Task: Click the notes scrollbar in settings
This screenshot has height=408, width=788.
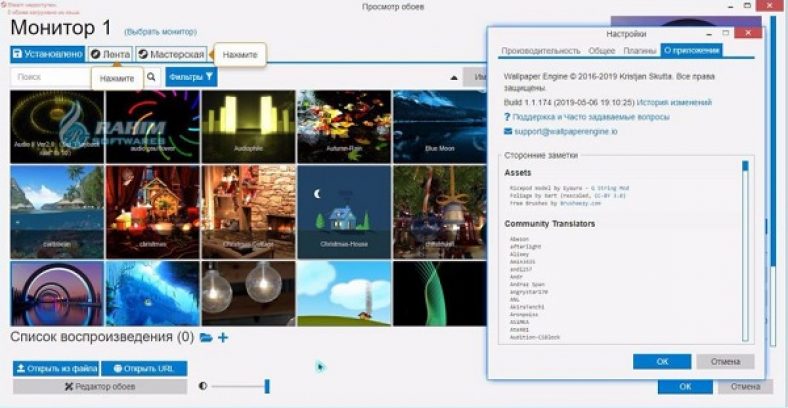Action: point(745,251)
